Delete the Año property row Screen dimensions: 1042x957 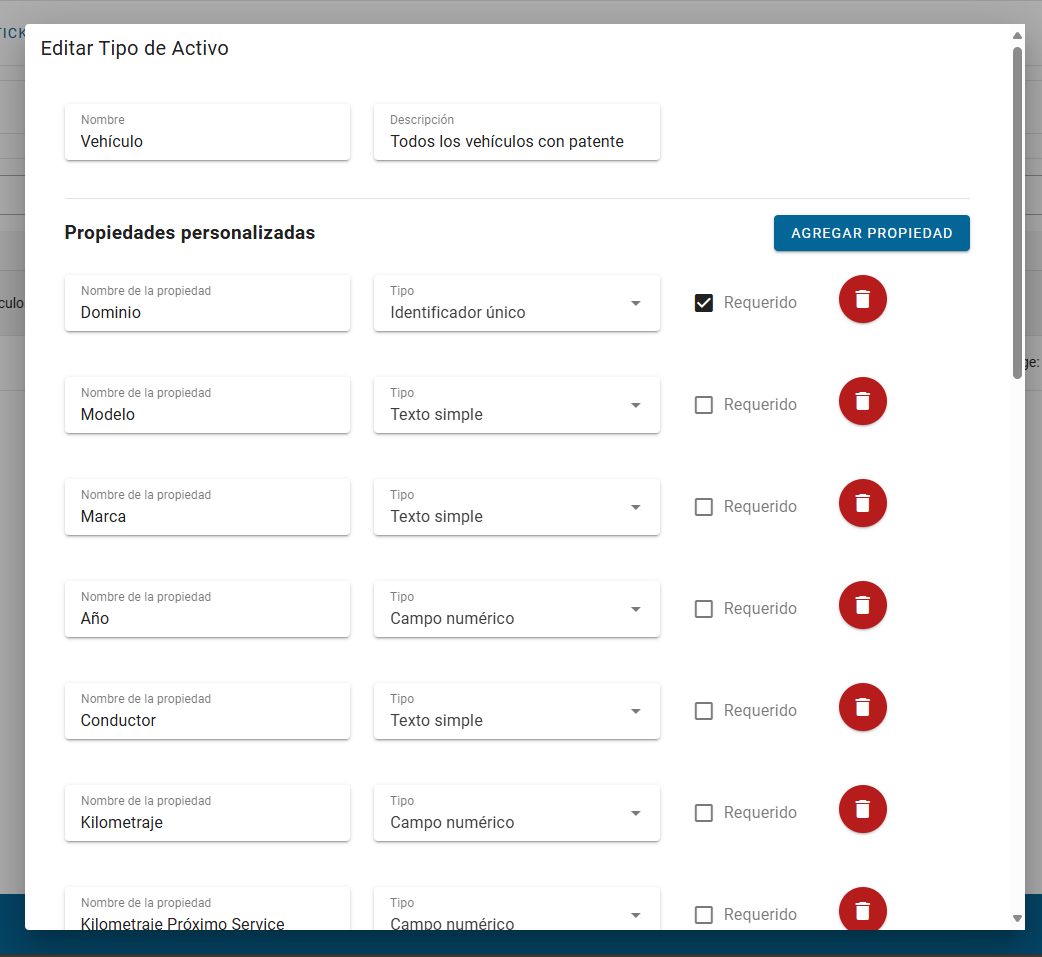point(862,605)
